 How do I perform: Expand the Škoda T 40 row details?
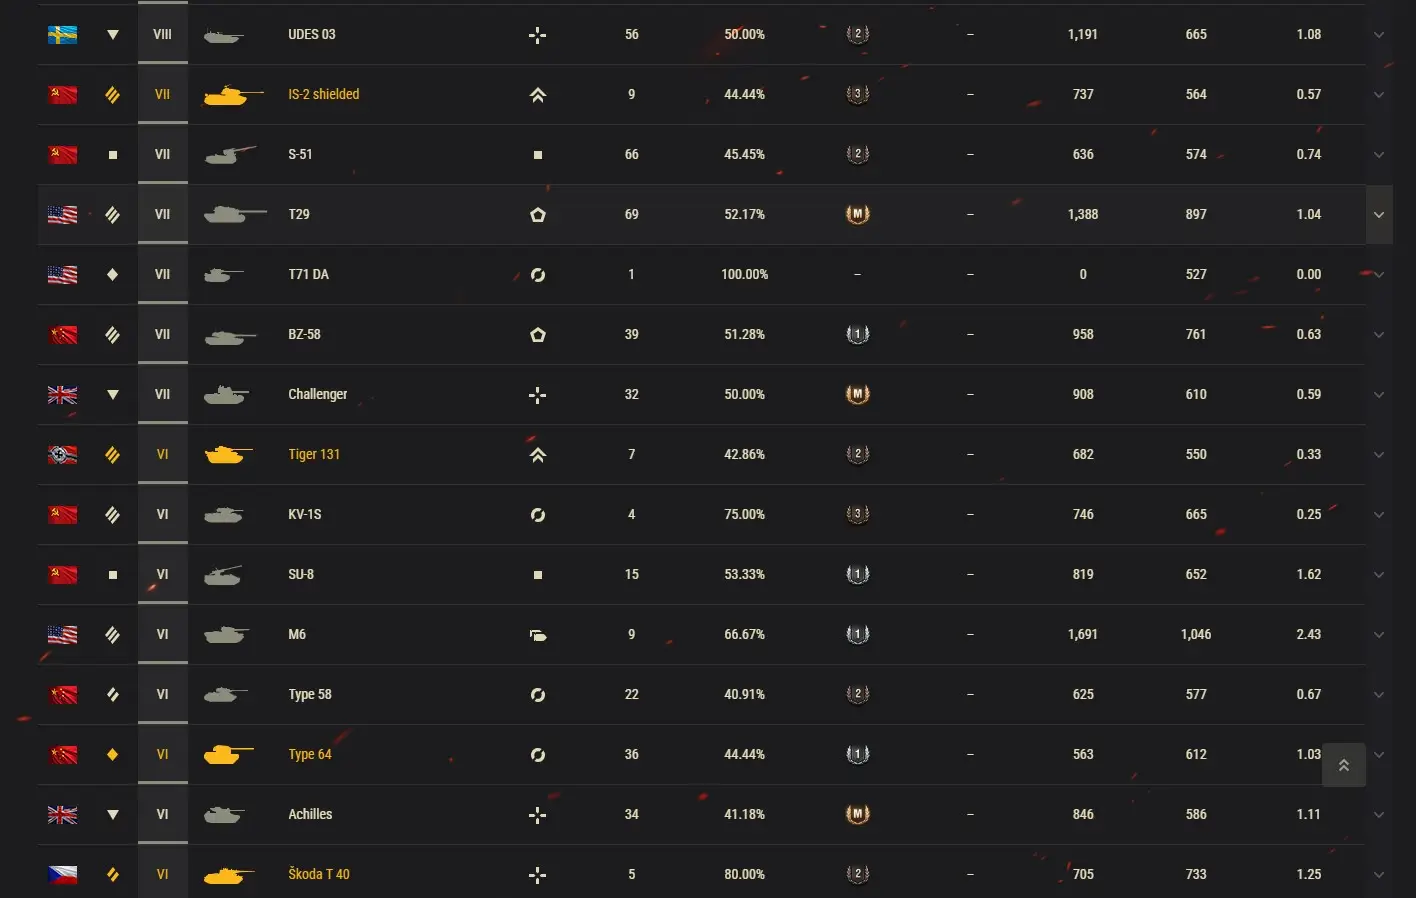tap(1379, 875)
